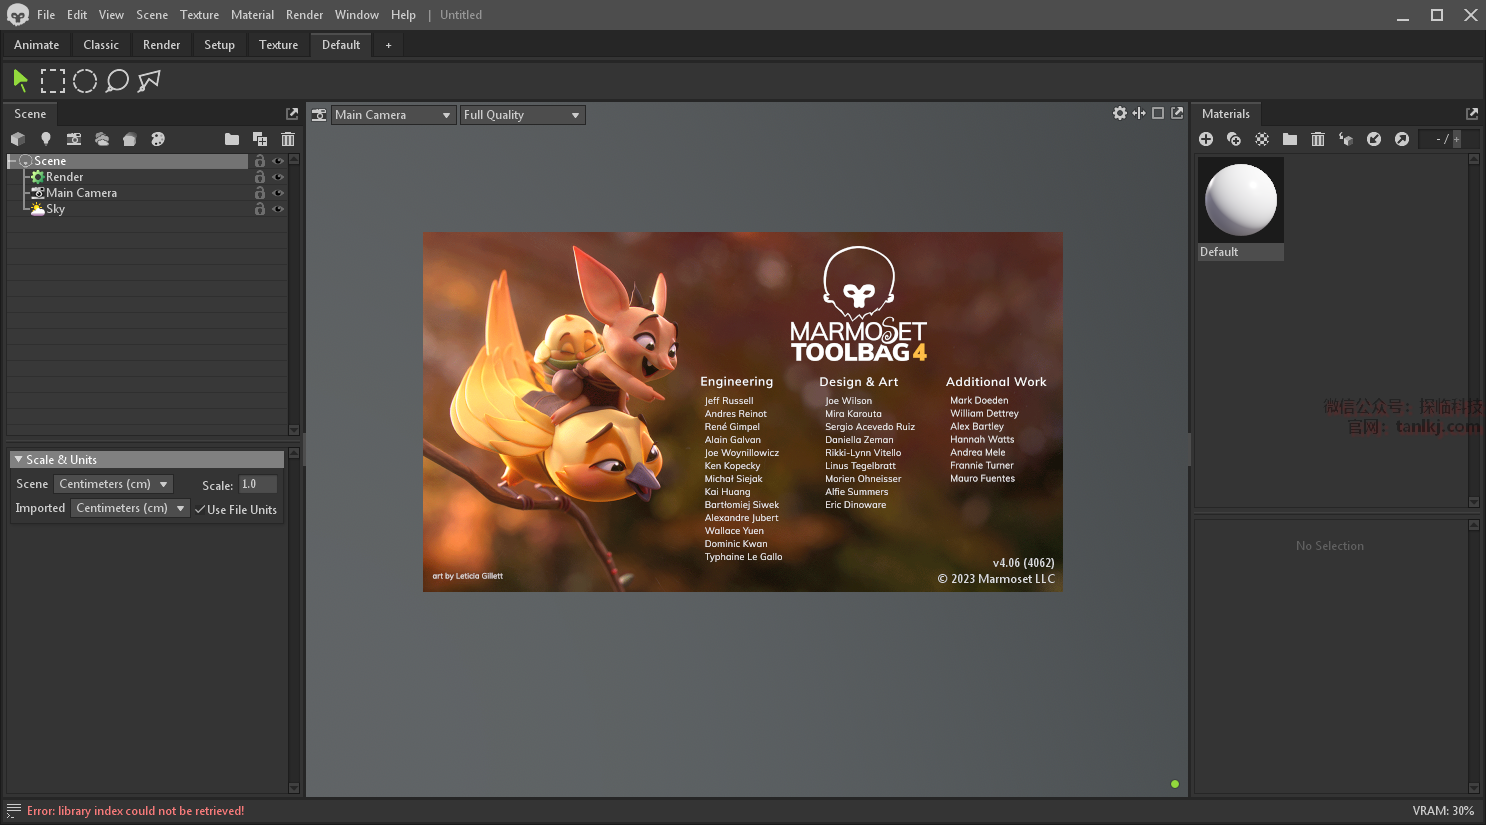The width and height of the screenshot is (1486, 825).
Task: Open the Main Camera dropdown
Action: click(393, 115)
